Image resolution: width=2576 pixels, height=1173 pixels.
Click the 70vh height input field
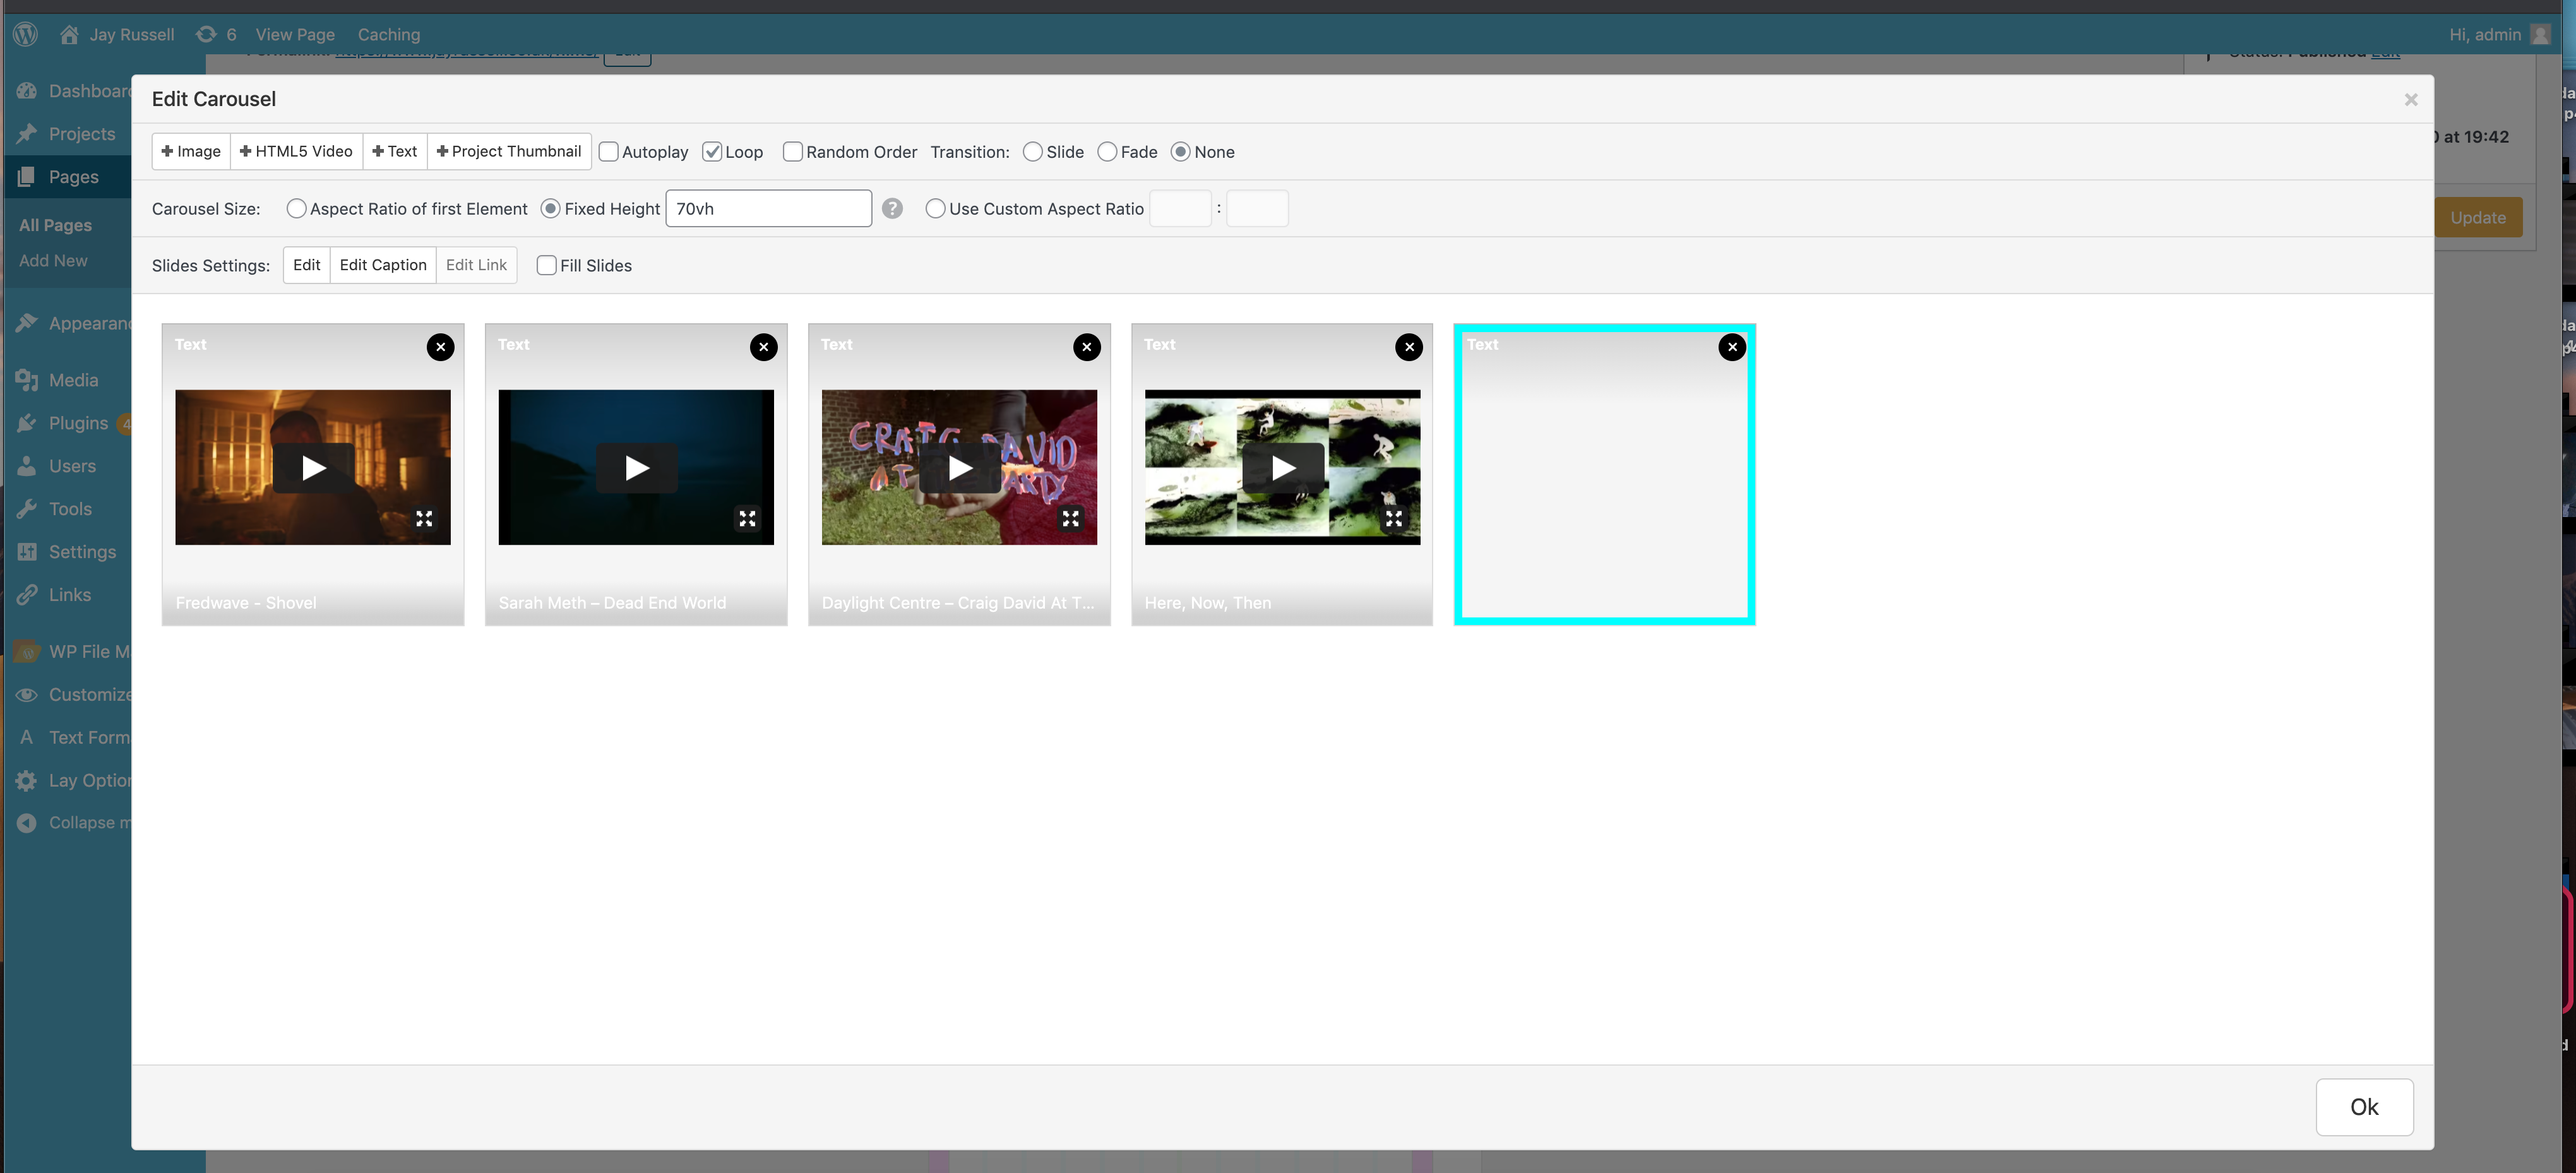[x=768, y=208]
